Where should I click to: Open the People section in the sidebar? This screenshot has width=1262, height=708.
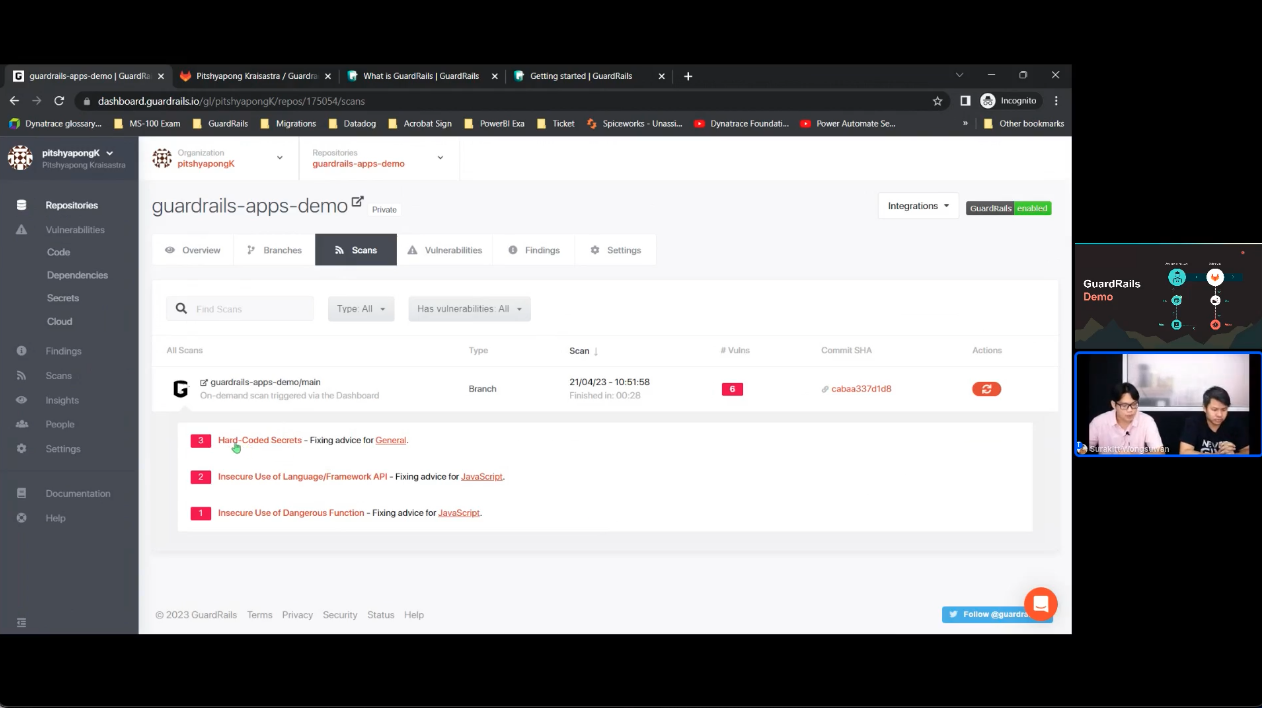coord(59,424)
